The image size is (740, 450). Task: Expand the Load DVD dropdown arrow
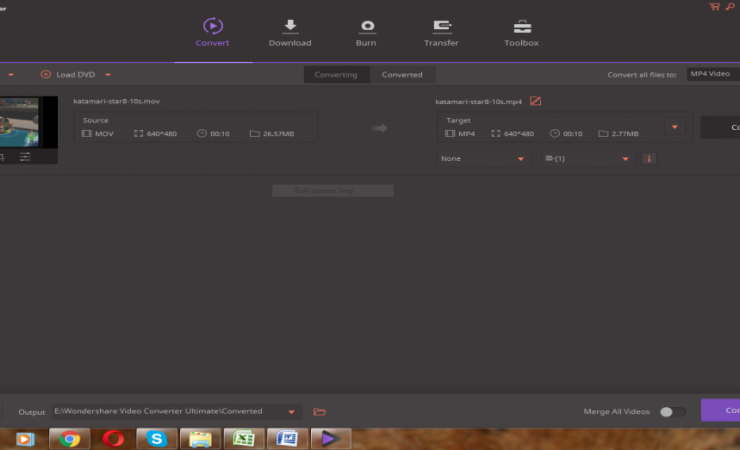click(x=108, y=75)
